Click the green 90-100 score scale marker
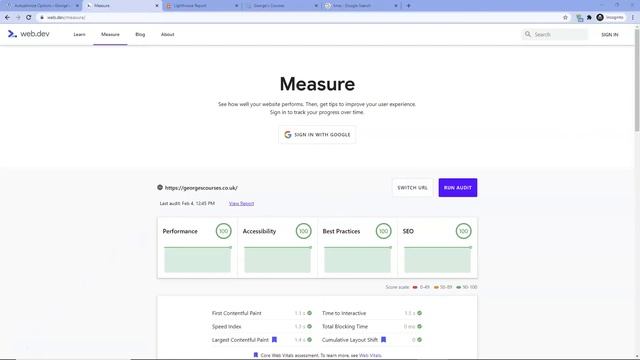Screen dimensions: 640x360 pos(459,287)
